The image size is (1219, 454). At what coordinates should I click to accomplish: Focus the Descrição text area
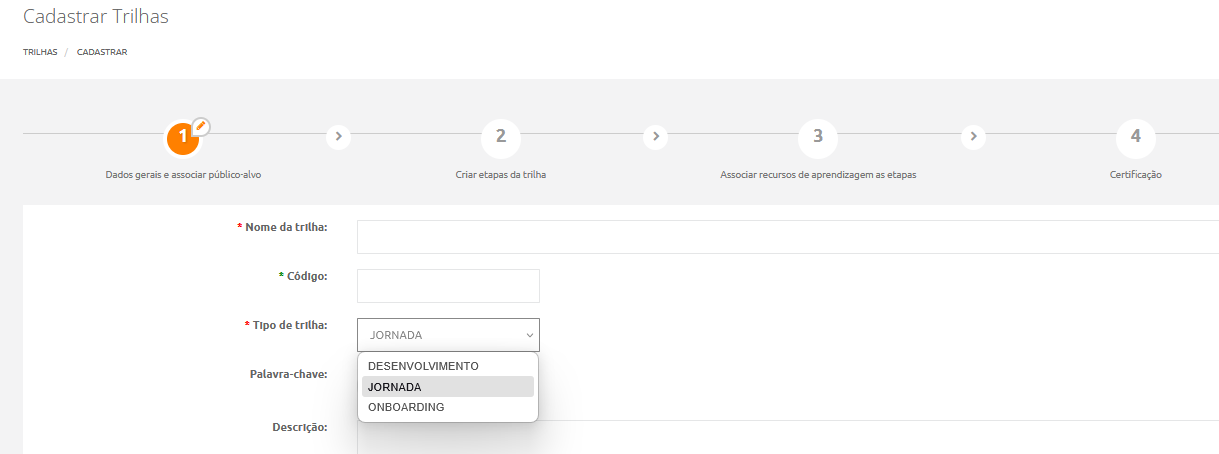787,437
